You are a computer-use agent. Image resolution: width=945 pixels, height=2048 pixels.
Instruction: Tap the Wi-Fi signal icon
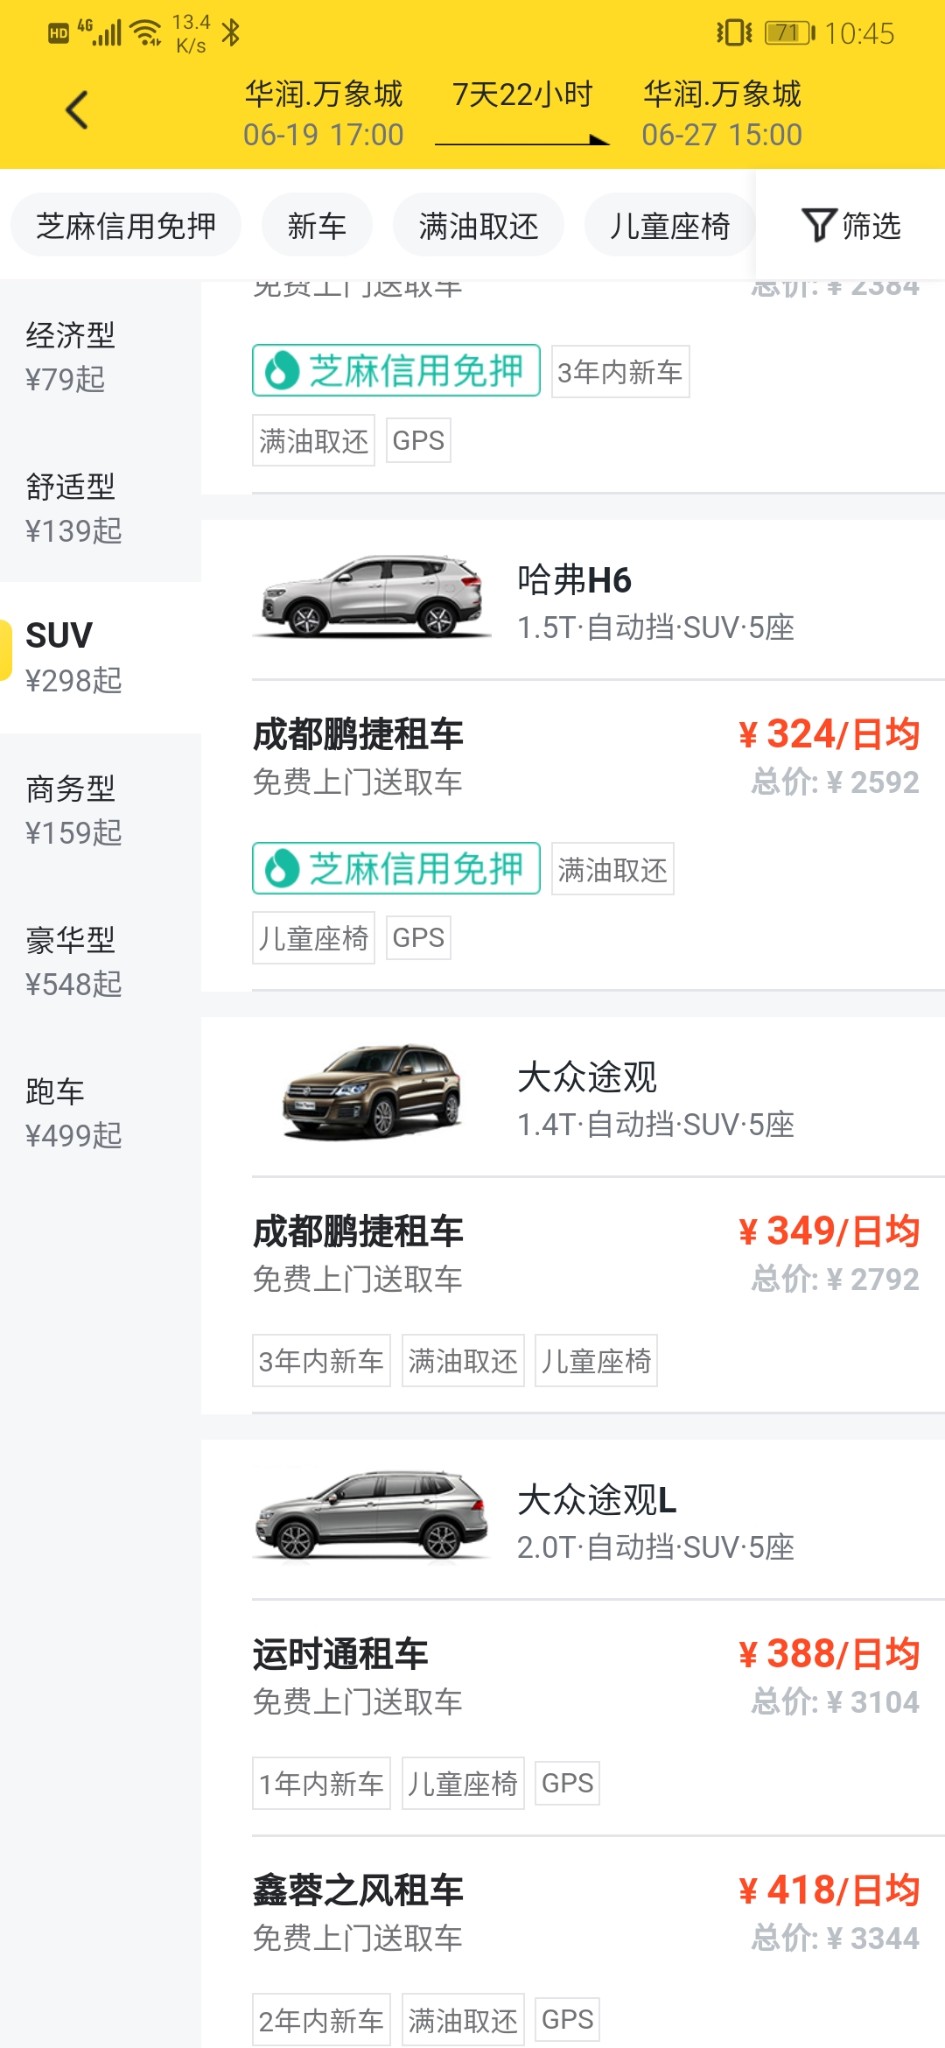(147, 33)
